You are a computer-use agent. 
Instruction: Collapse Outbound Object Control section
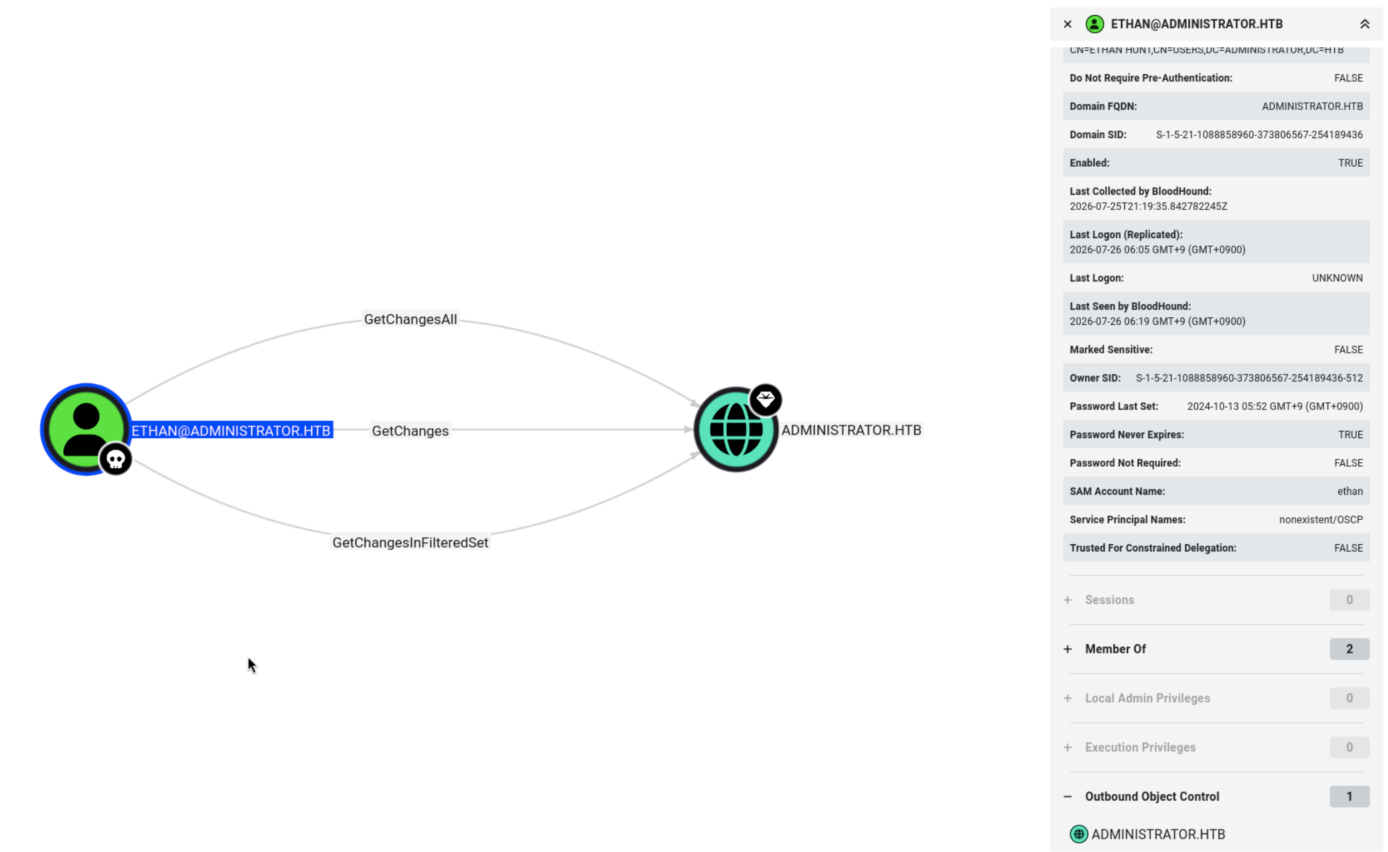click(x=1067, y=797)
